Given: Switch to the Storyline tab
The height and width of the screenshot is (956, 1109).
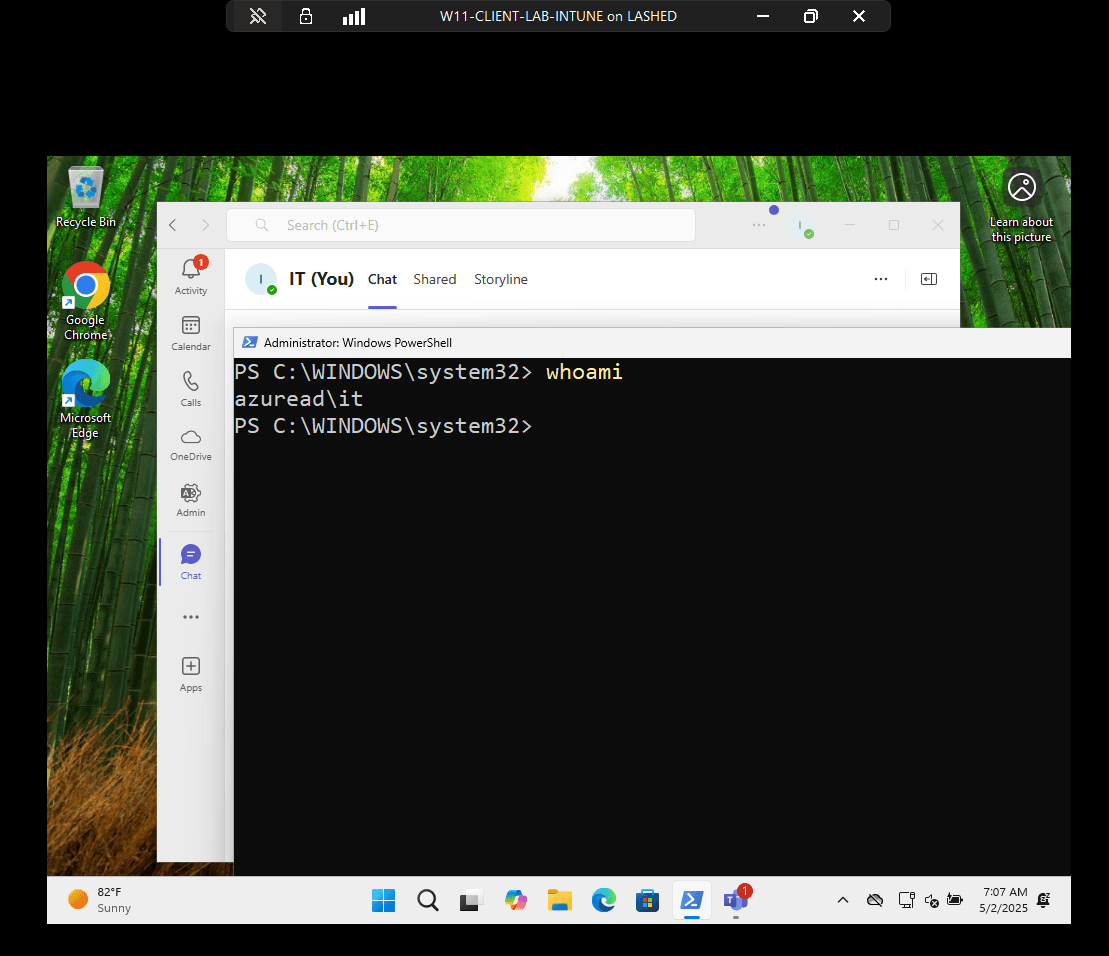Looking at the screenshot, I should pyautogui.click(x=501, y=280).
